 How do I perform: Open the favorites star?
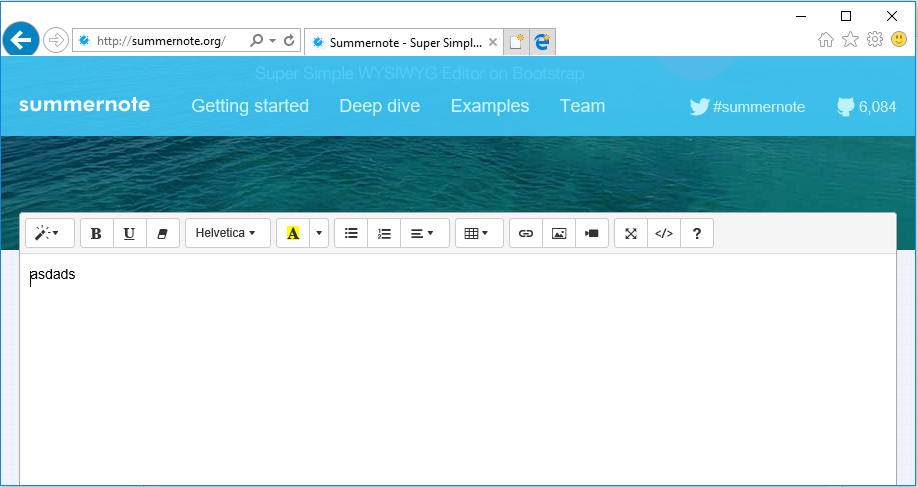pyautogui.click(x=850, y=40)
